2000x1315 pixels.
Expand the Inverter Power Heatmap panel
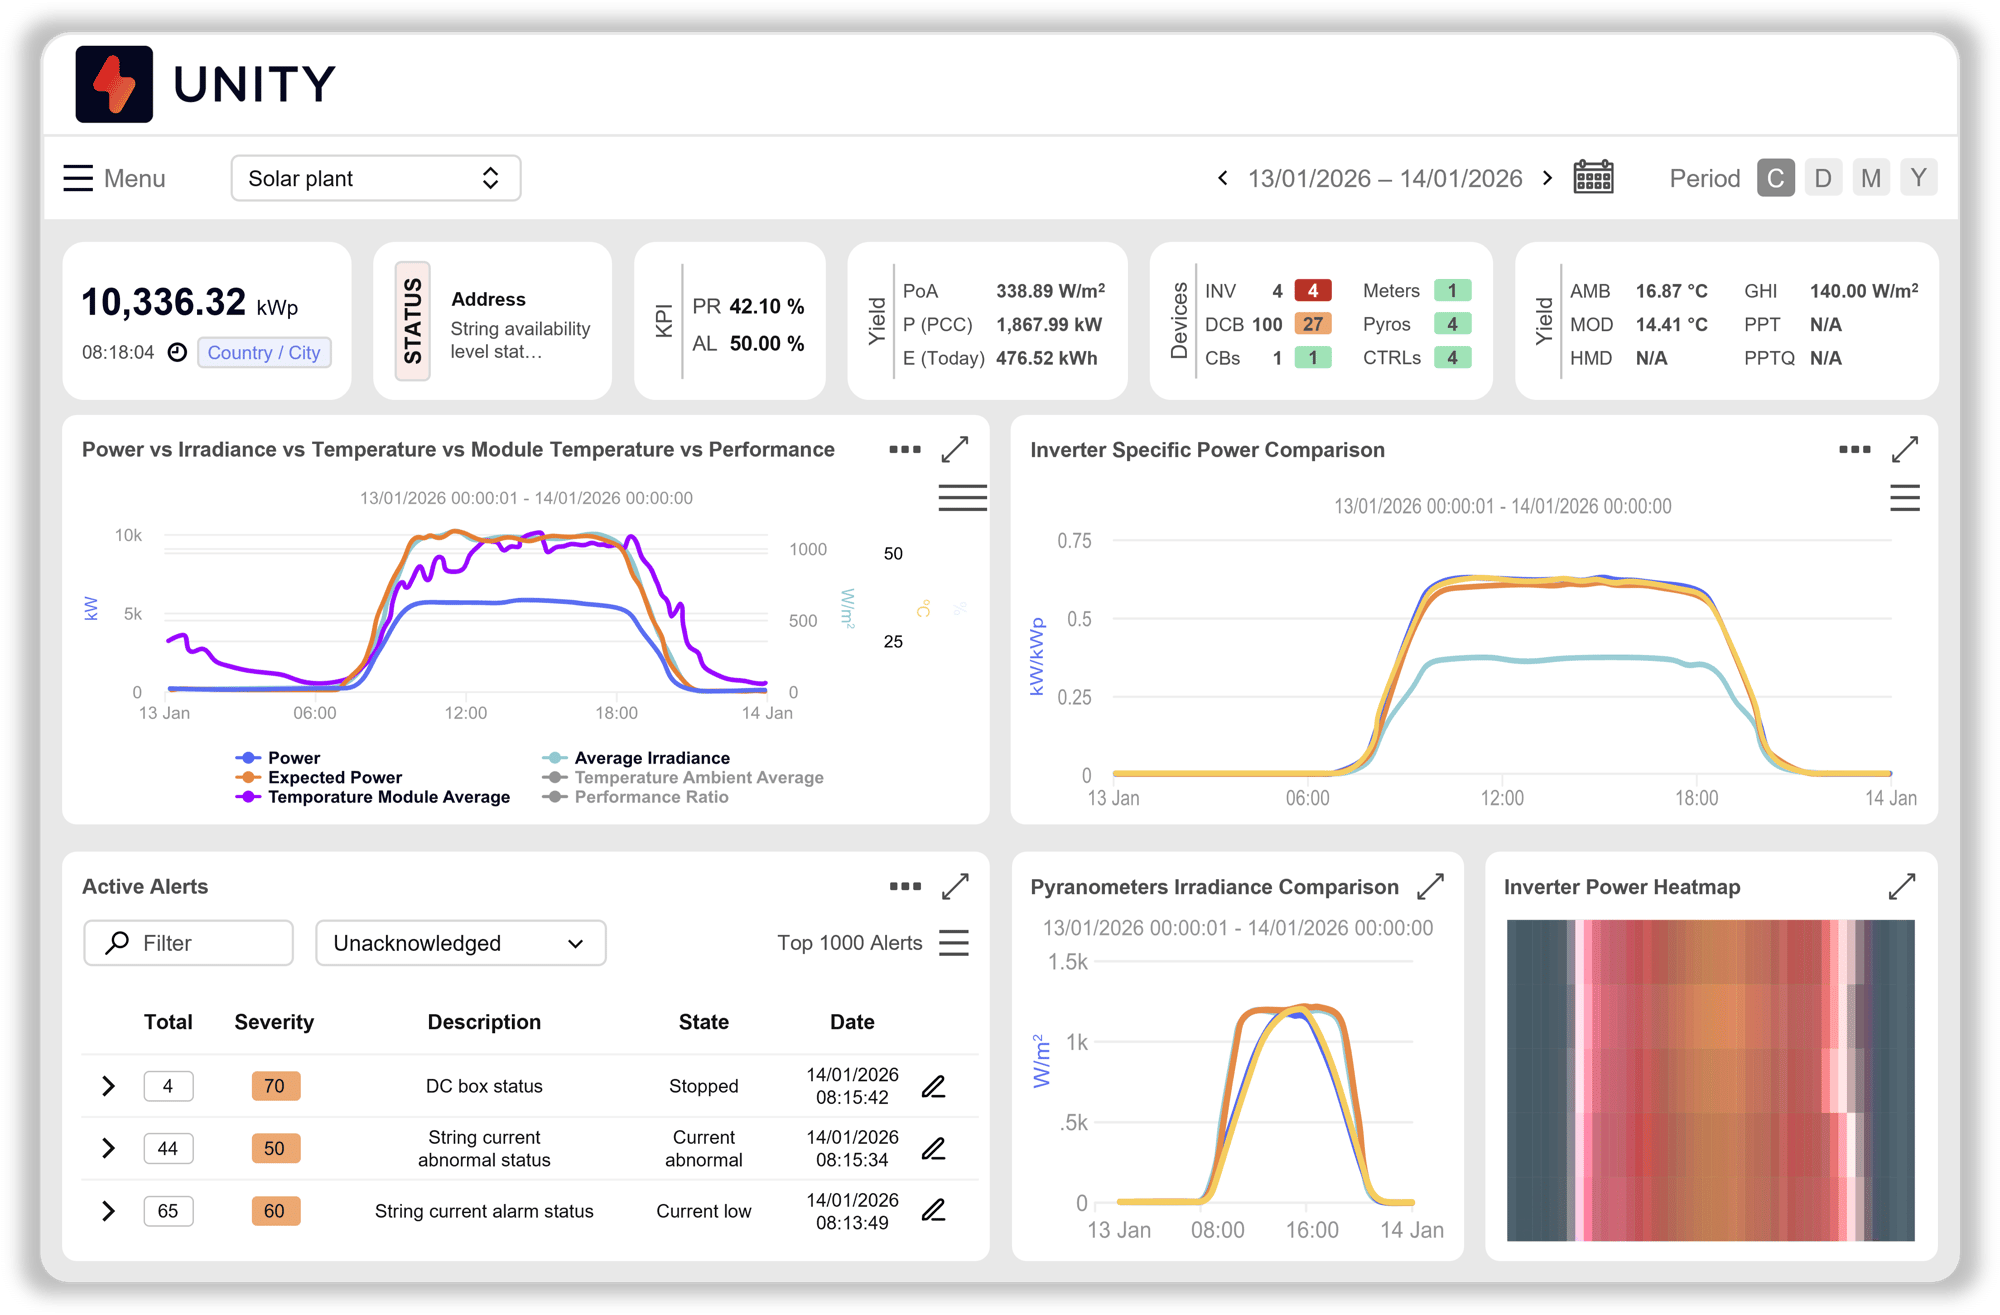coord(1901,887)
